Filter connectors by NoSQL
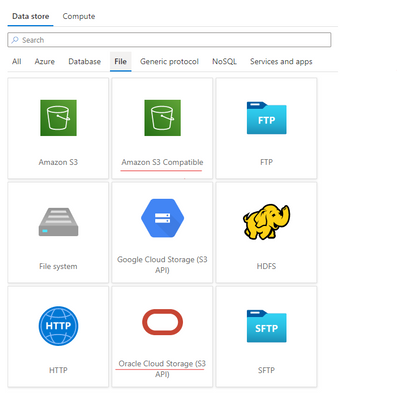 (224, 62)
